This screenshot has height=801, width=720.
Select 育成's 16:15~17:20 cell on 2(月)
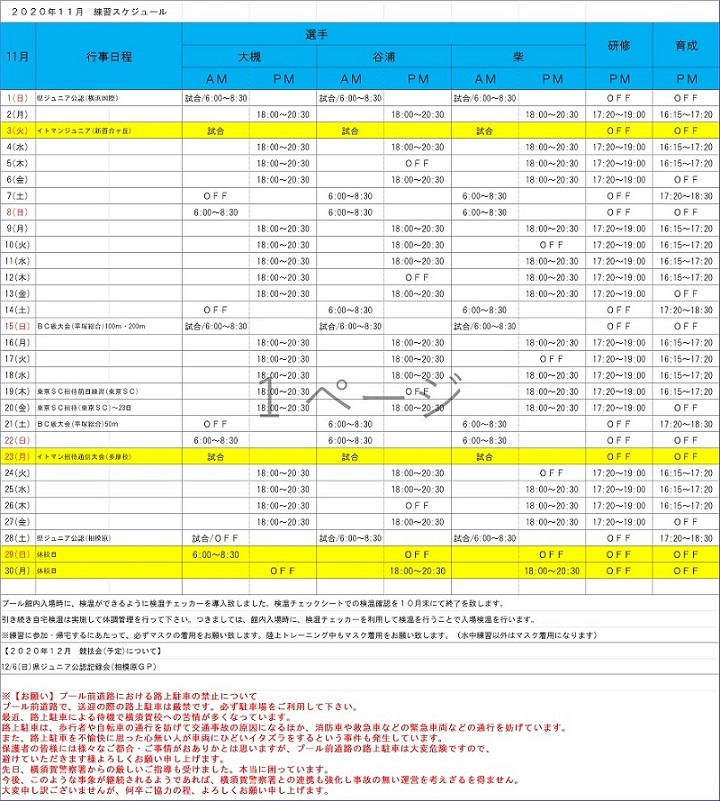[686, 114]
